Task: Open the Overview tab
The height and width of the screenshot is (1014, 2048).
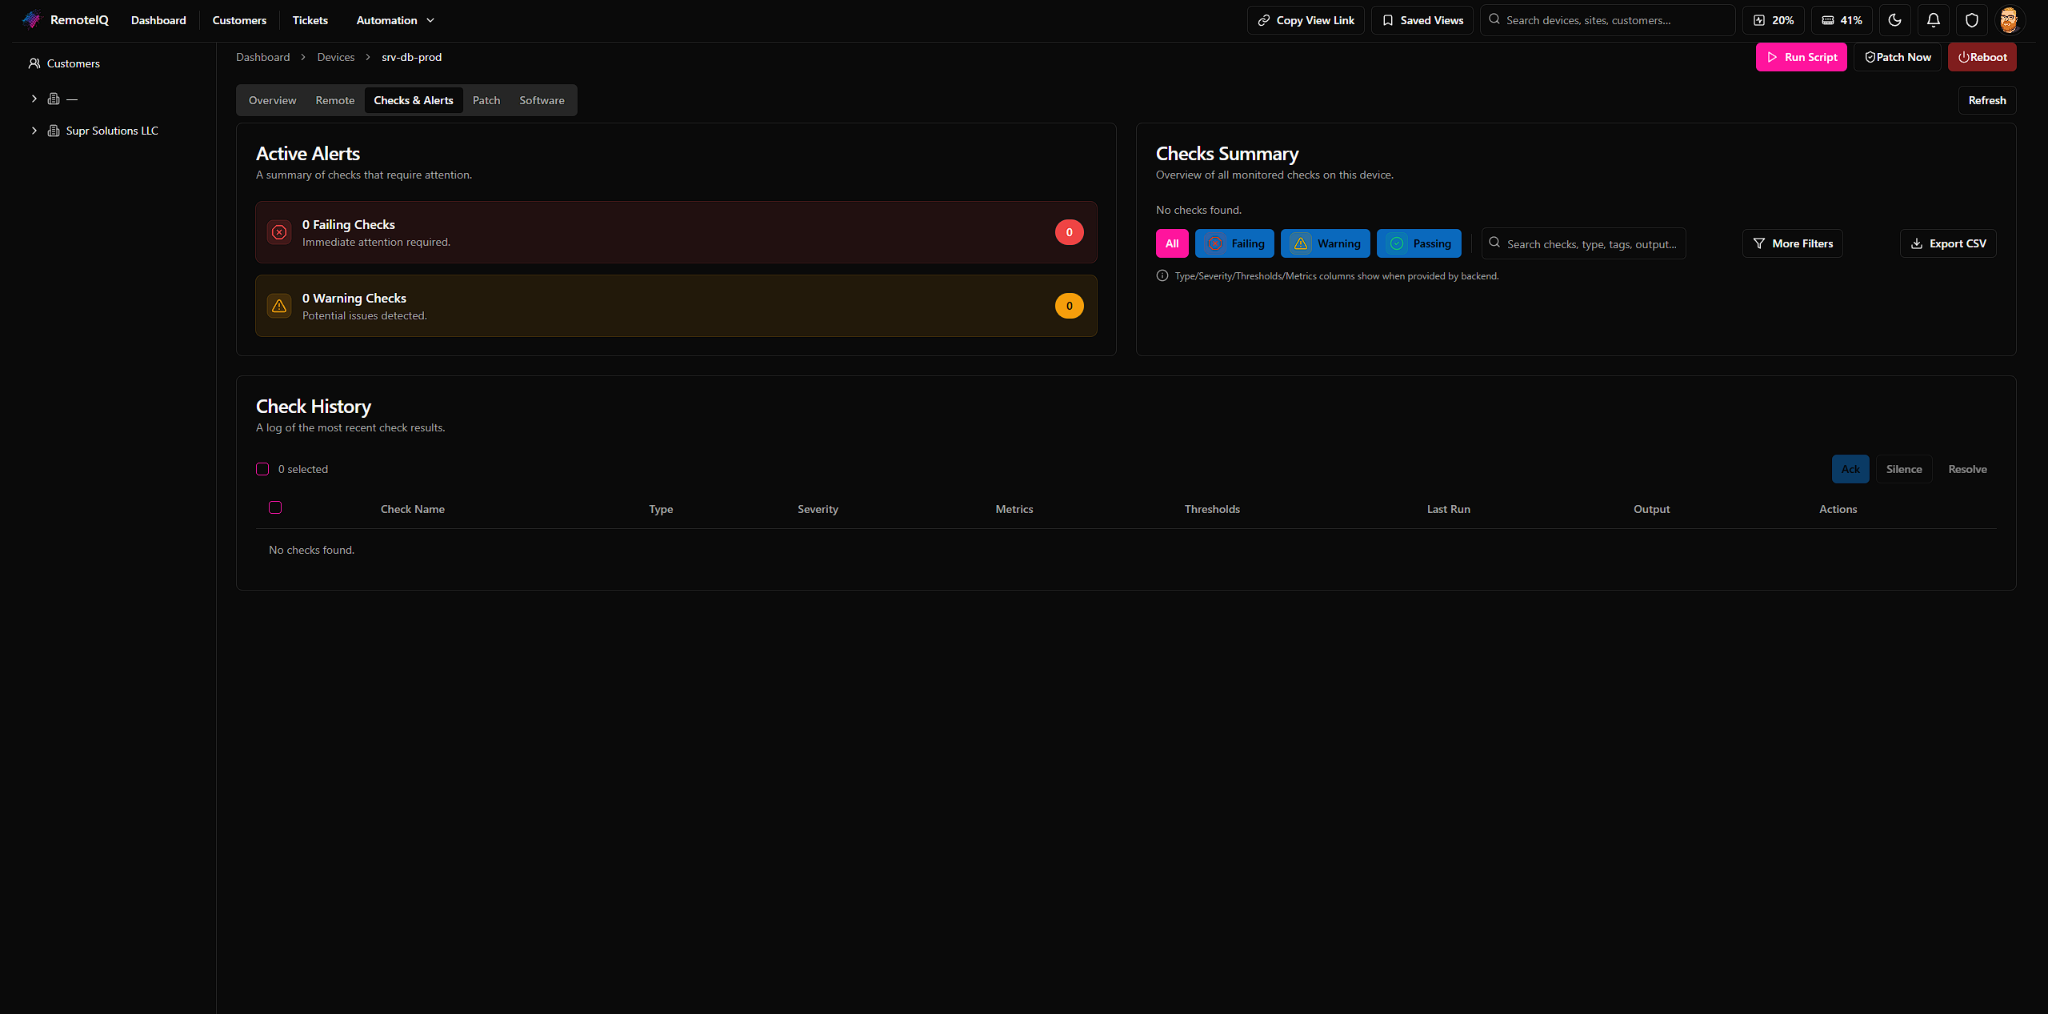Action: pos(272,100)
